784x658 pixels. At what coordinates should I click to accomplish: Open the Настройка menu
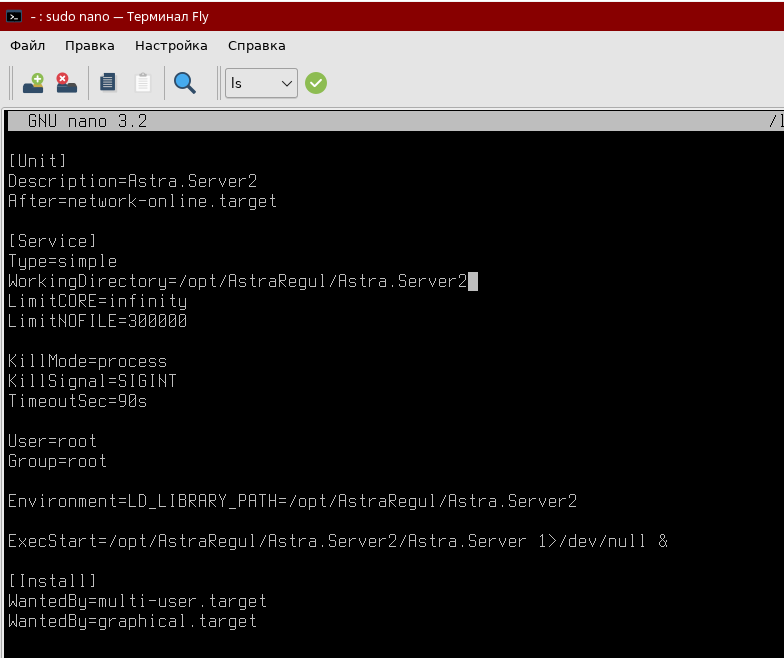171,45
